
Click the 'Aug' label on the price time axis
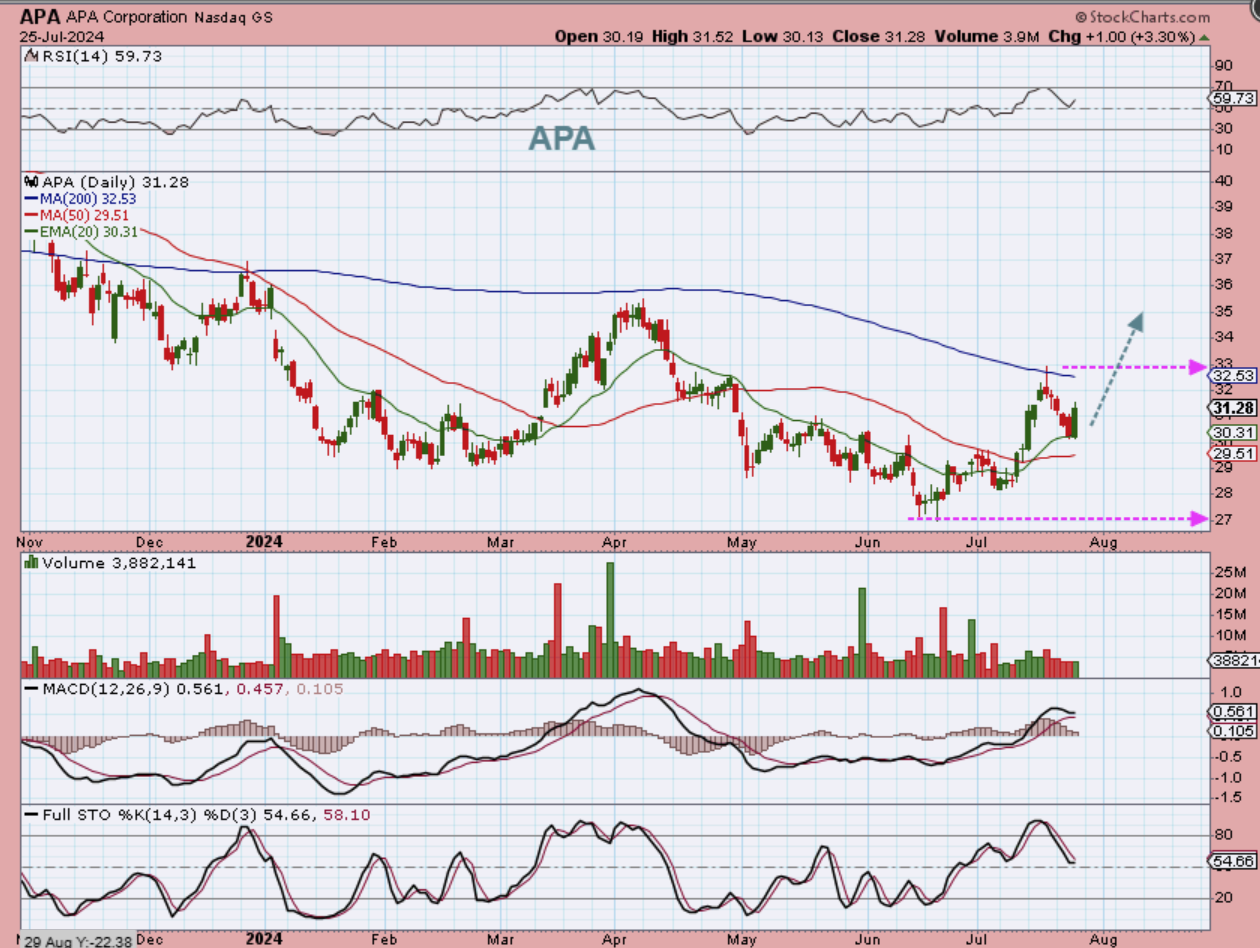pyautogui.click(x=1104, y=541)
